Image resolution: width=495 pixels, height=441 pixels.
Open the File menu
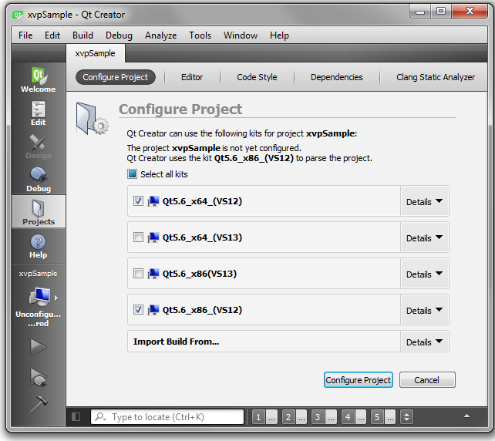(x=25, y=35)
